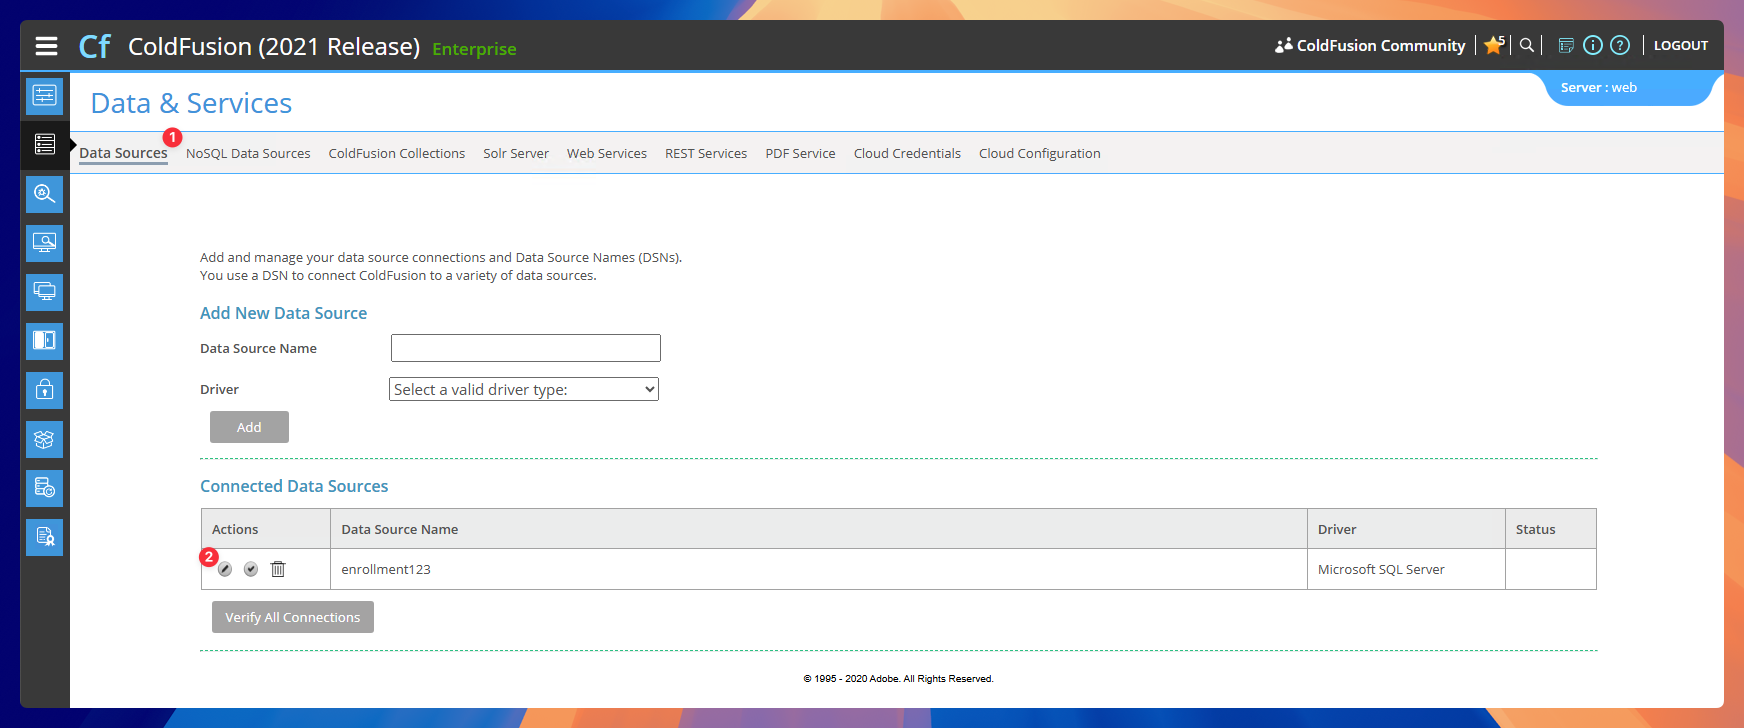This screenshot has height=728, width=1744.
Task: Open the ColdFusion Community link
Action: click(1370, 45)
